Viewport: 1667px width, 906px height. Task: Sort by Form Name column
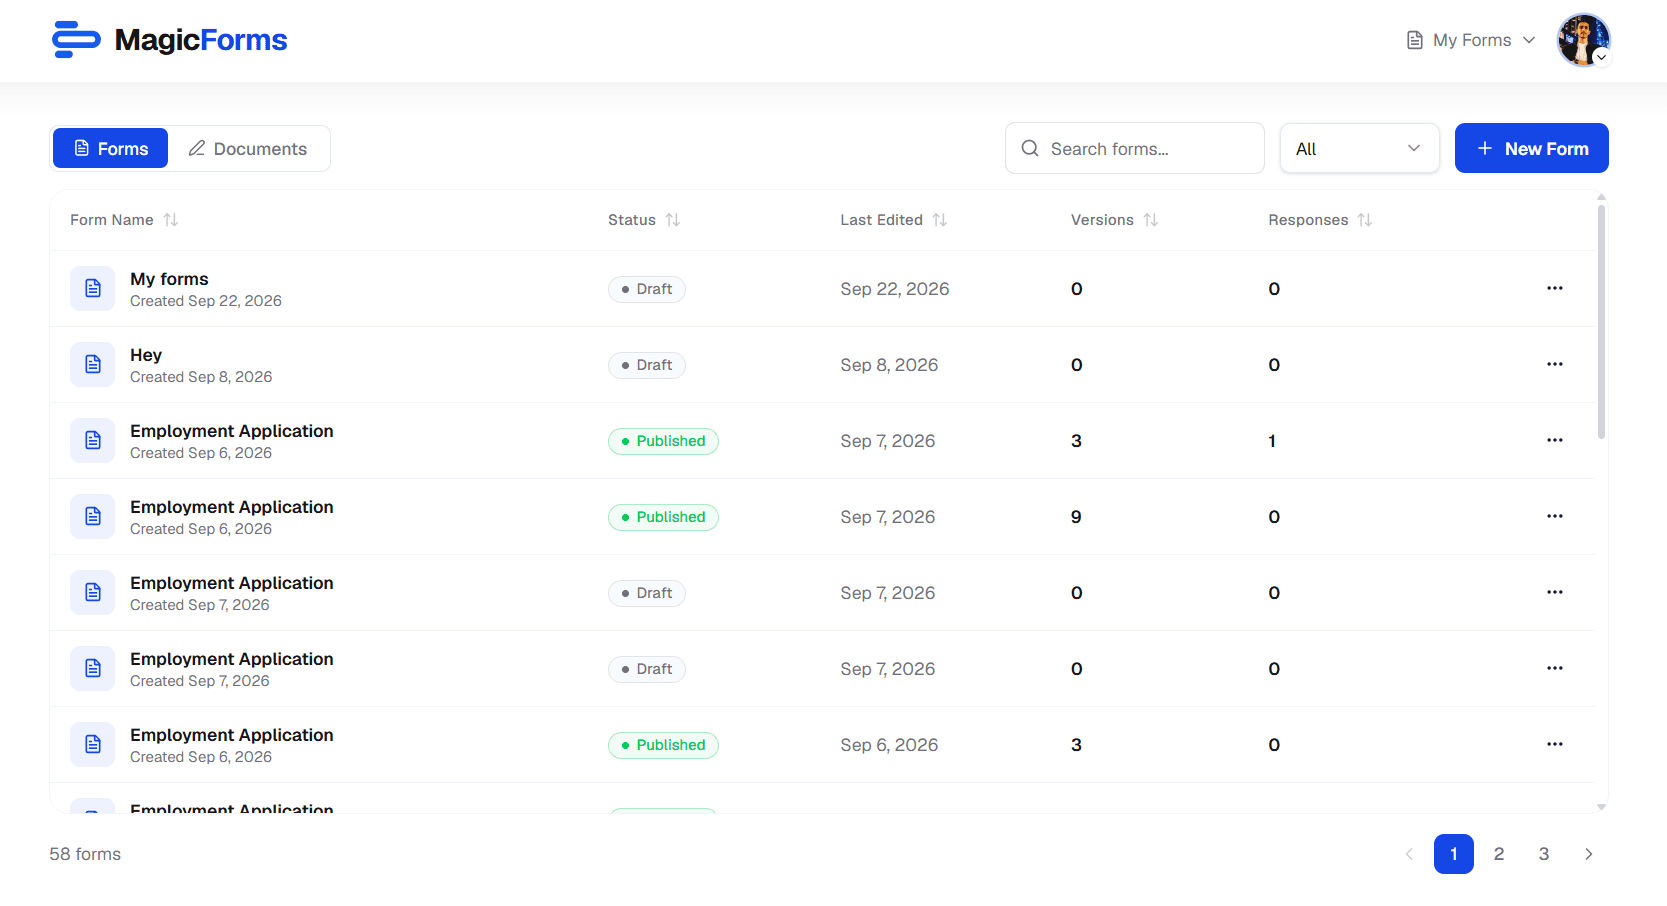(124, 220)
